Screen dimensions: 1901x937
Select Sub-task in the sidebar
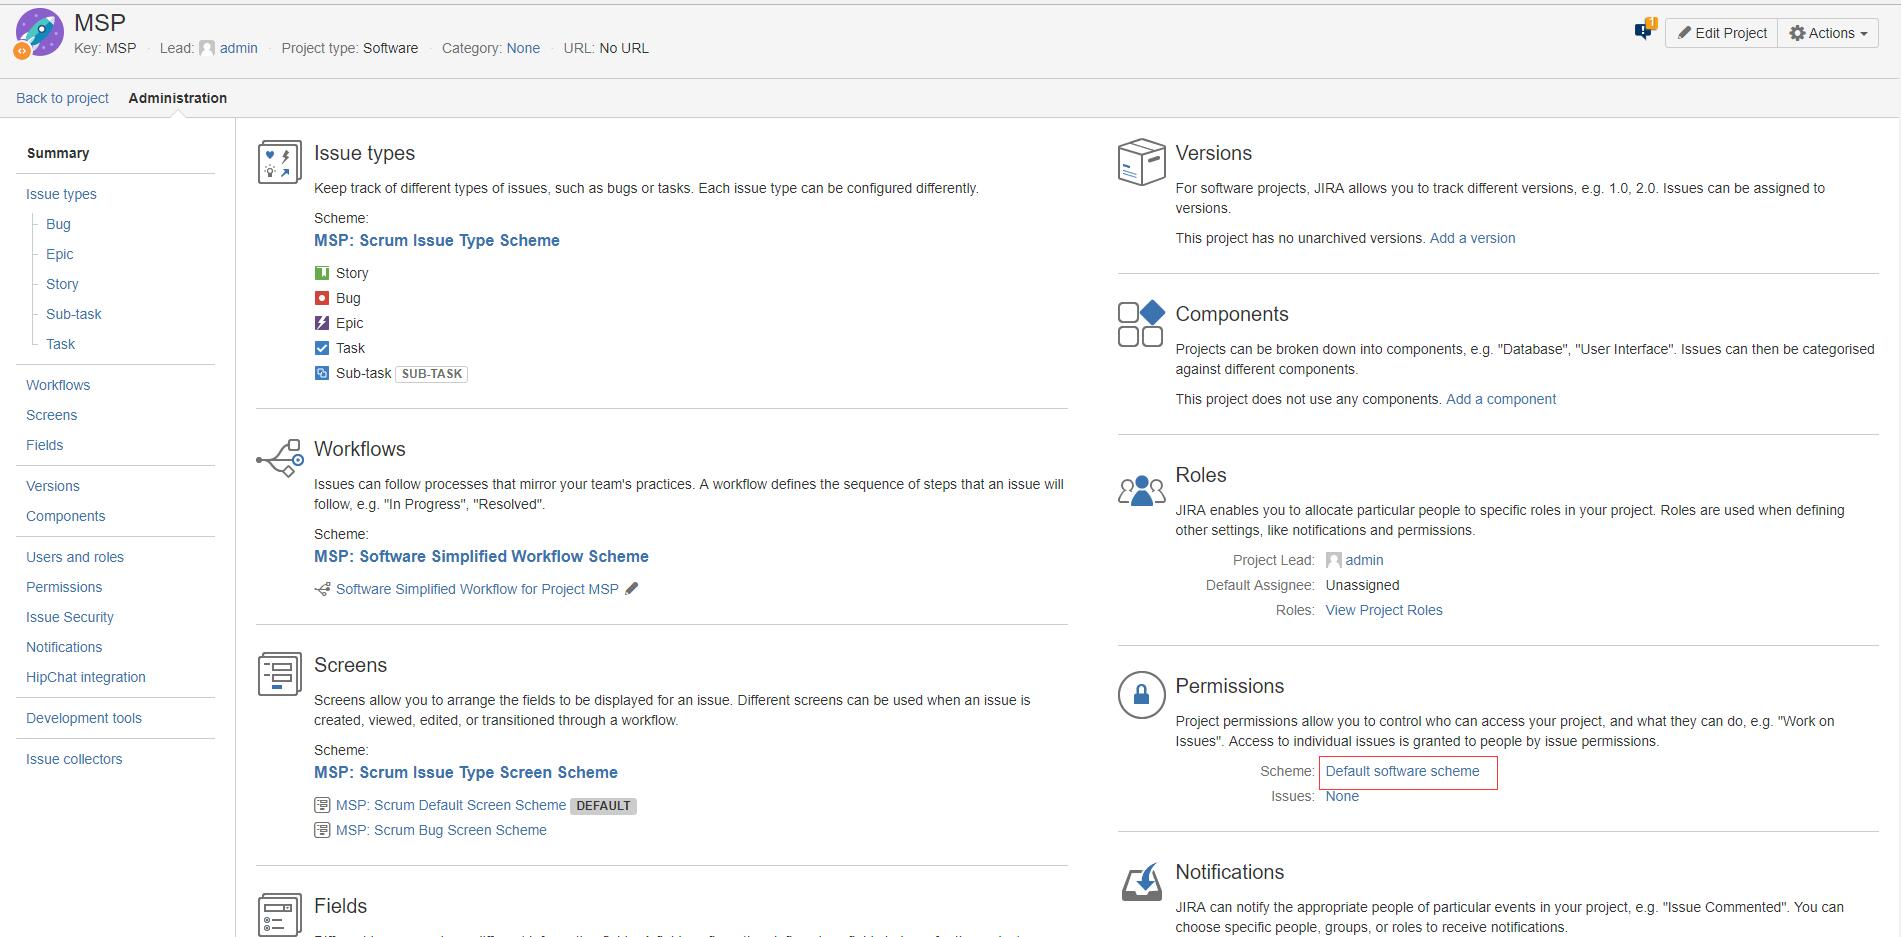[x=74, y=314]
